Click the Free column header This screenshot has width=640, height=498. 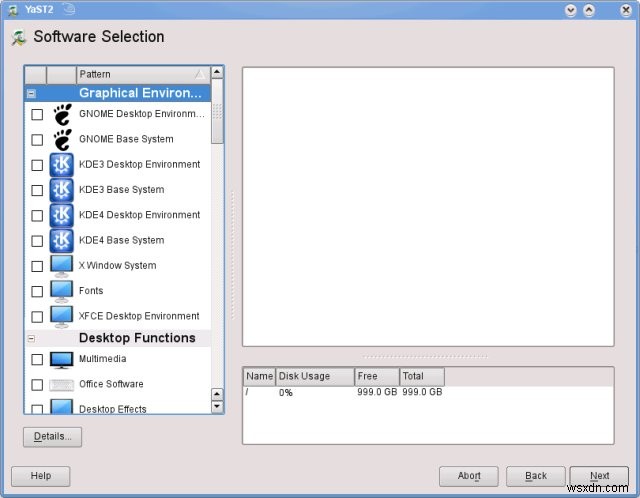tap(377, 376)
